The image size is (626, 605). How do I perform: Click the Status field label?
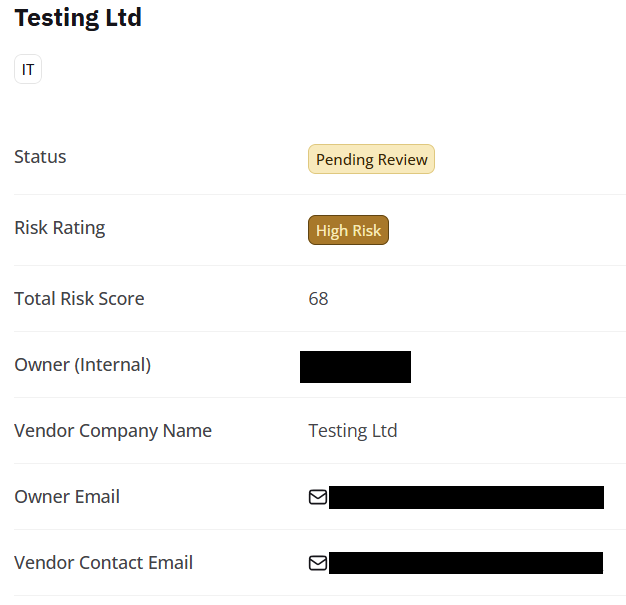click(40, 157)
